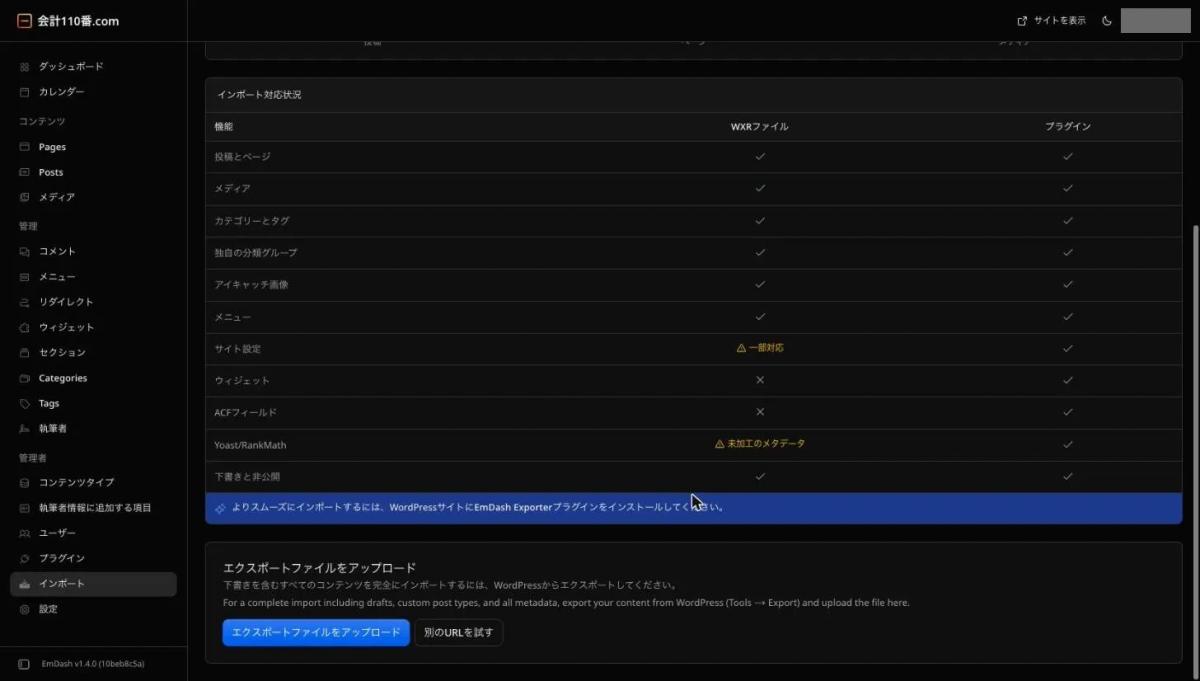Click the コンテンツ sidebar section label

pos(42,121)
